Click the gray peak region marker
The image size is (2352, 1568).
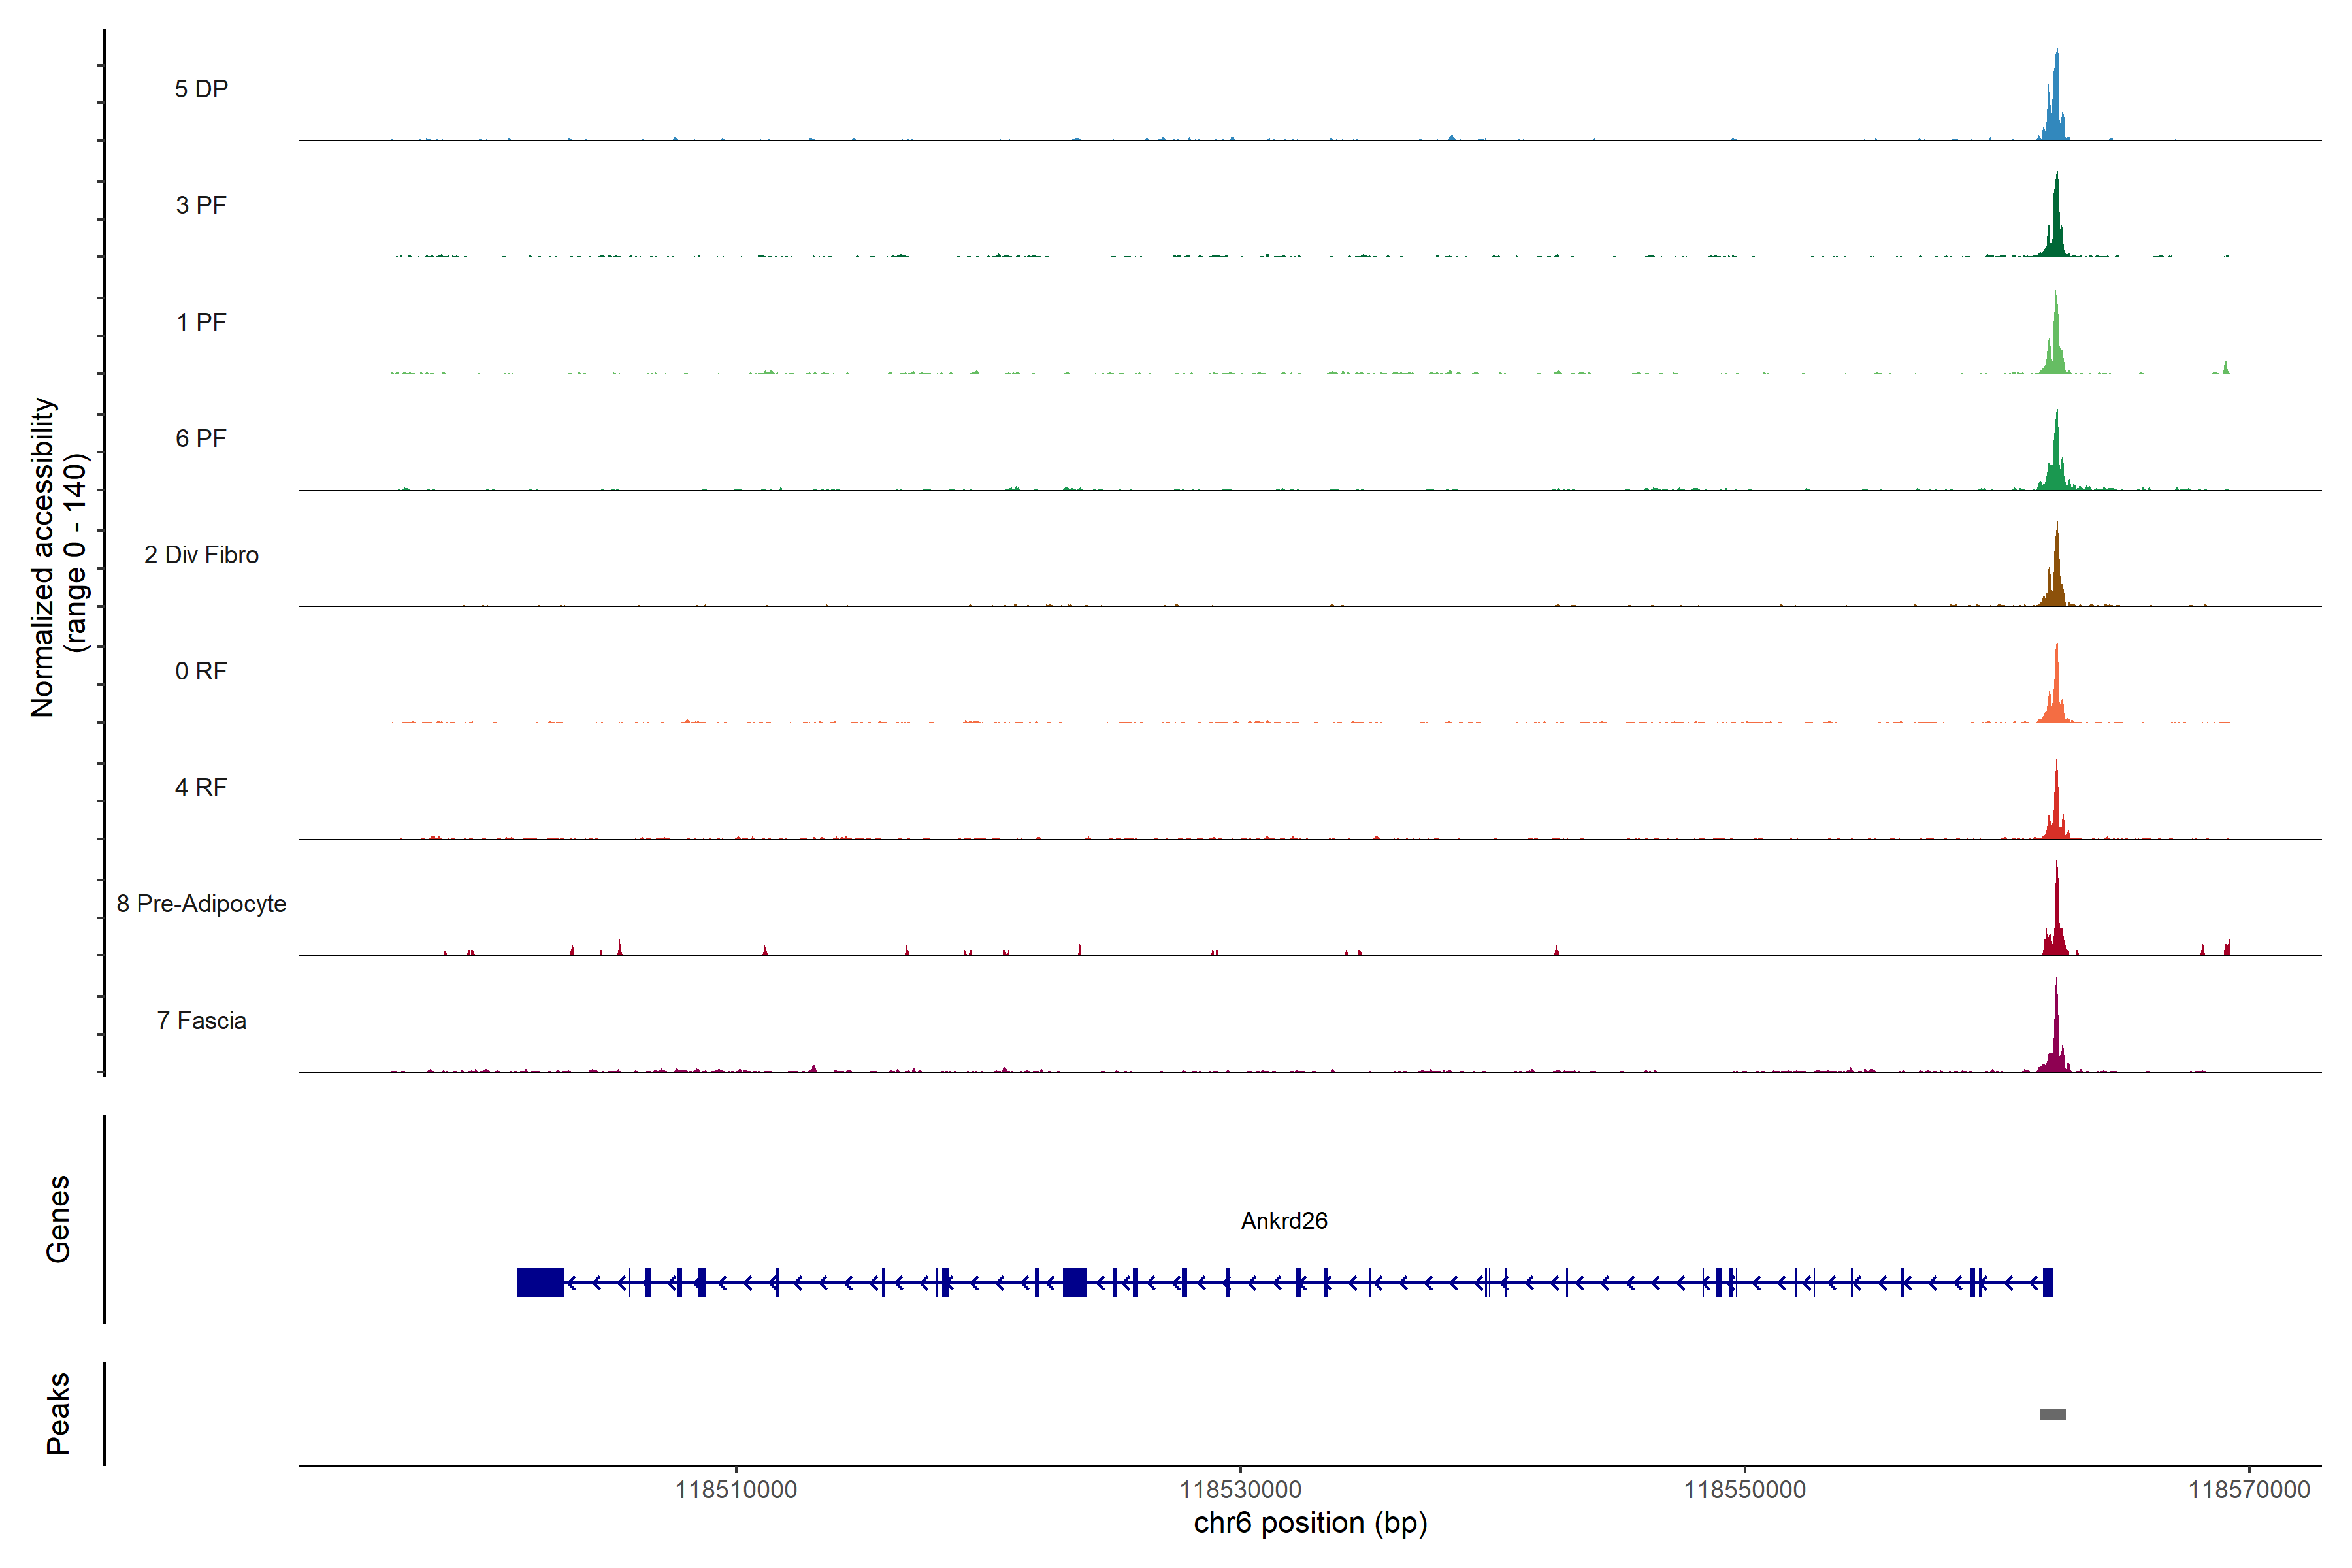[2053, 1414]
